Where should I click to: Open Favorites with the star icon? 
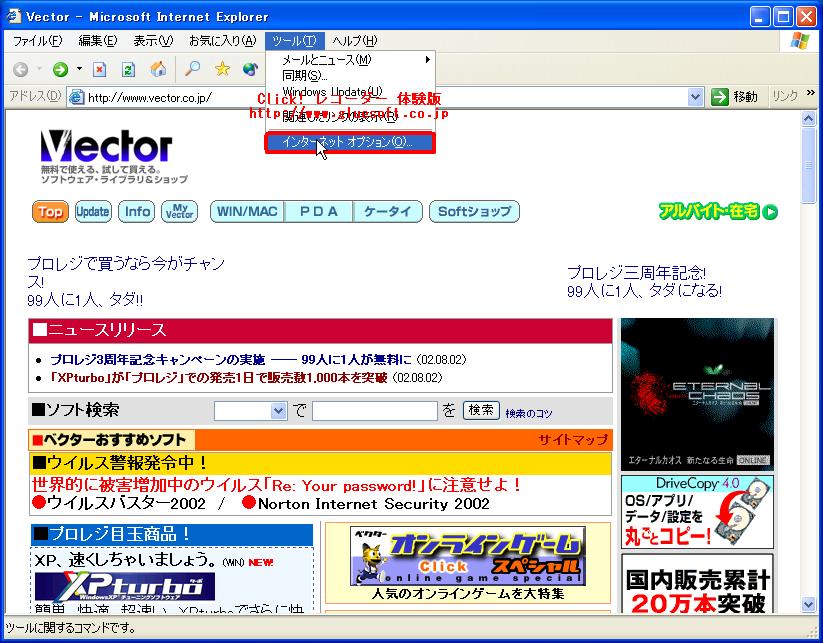222,69
